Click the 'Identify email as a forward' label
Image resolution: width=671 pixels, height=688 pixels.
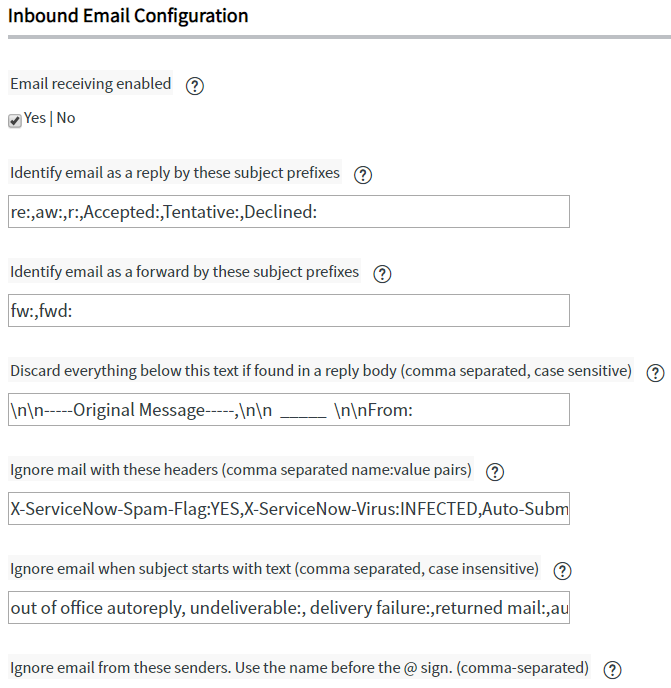184,272
